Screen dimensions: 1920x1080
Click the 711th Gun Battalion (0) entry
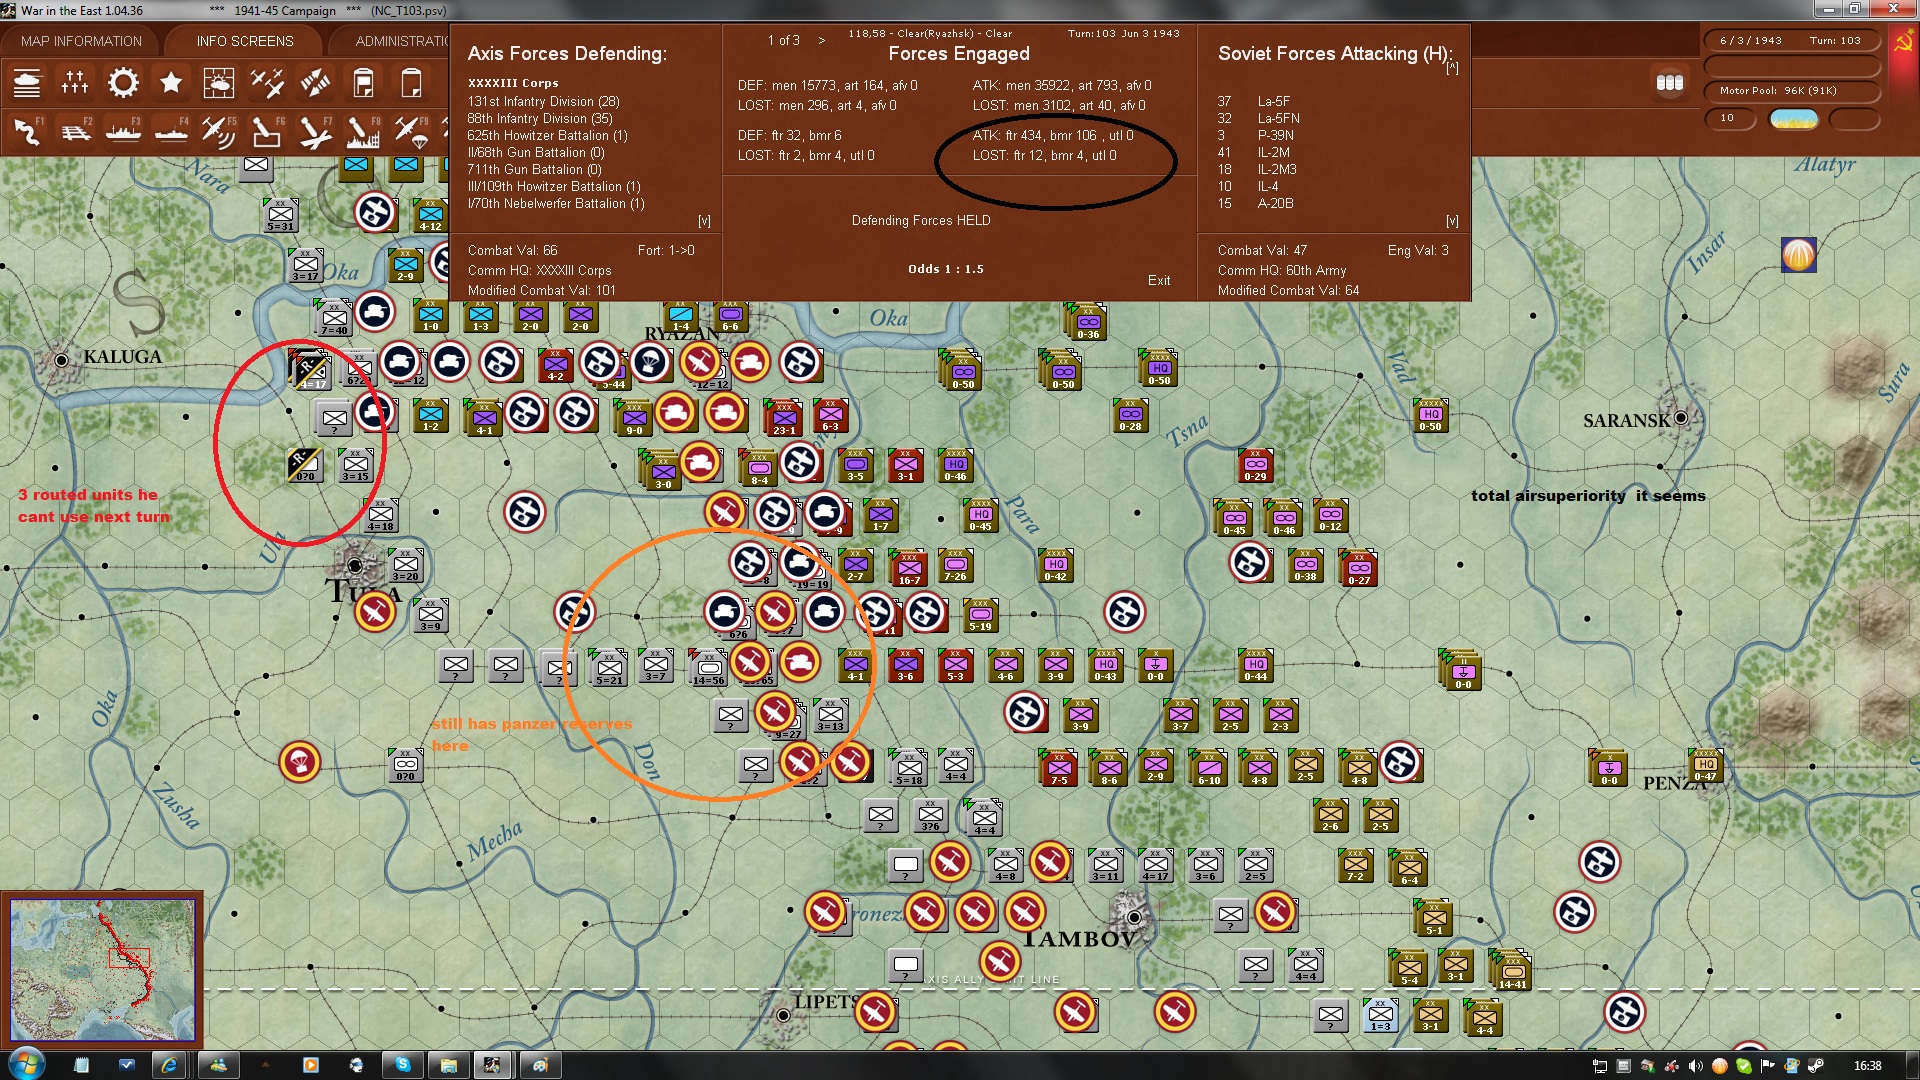click(x=534, y=170)
